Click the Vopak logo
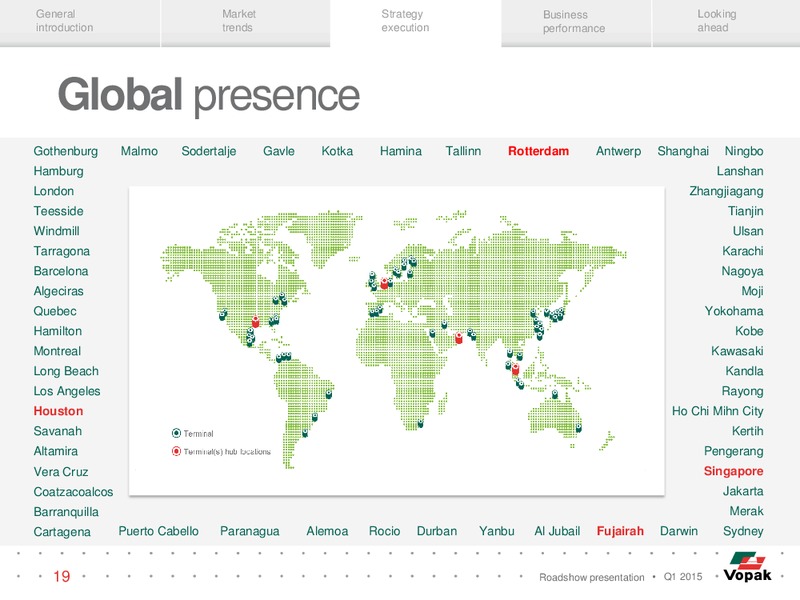The image size is (800, 600). [747, 566]
